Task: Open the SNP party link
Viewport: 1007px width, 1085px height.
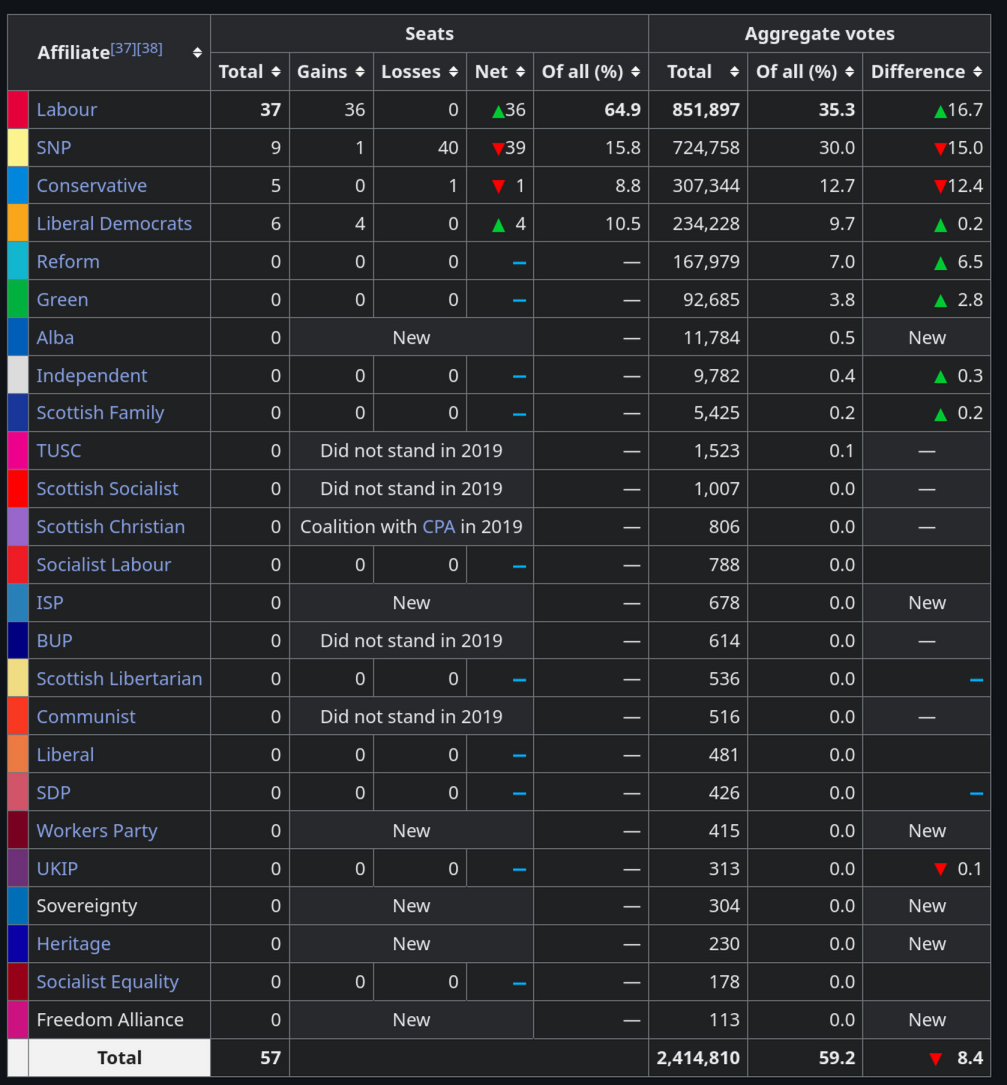Action: (x=53, y=147)
